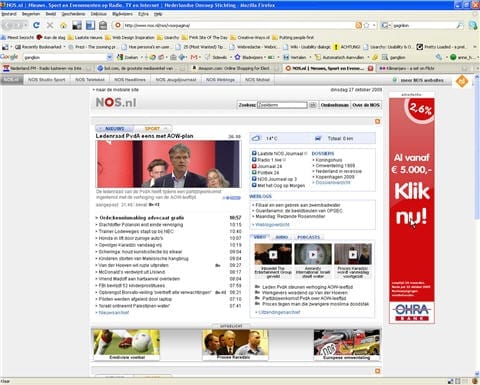Open the Google toolbar search box dropdown

pyautogui.click(x=109, y=57)
